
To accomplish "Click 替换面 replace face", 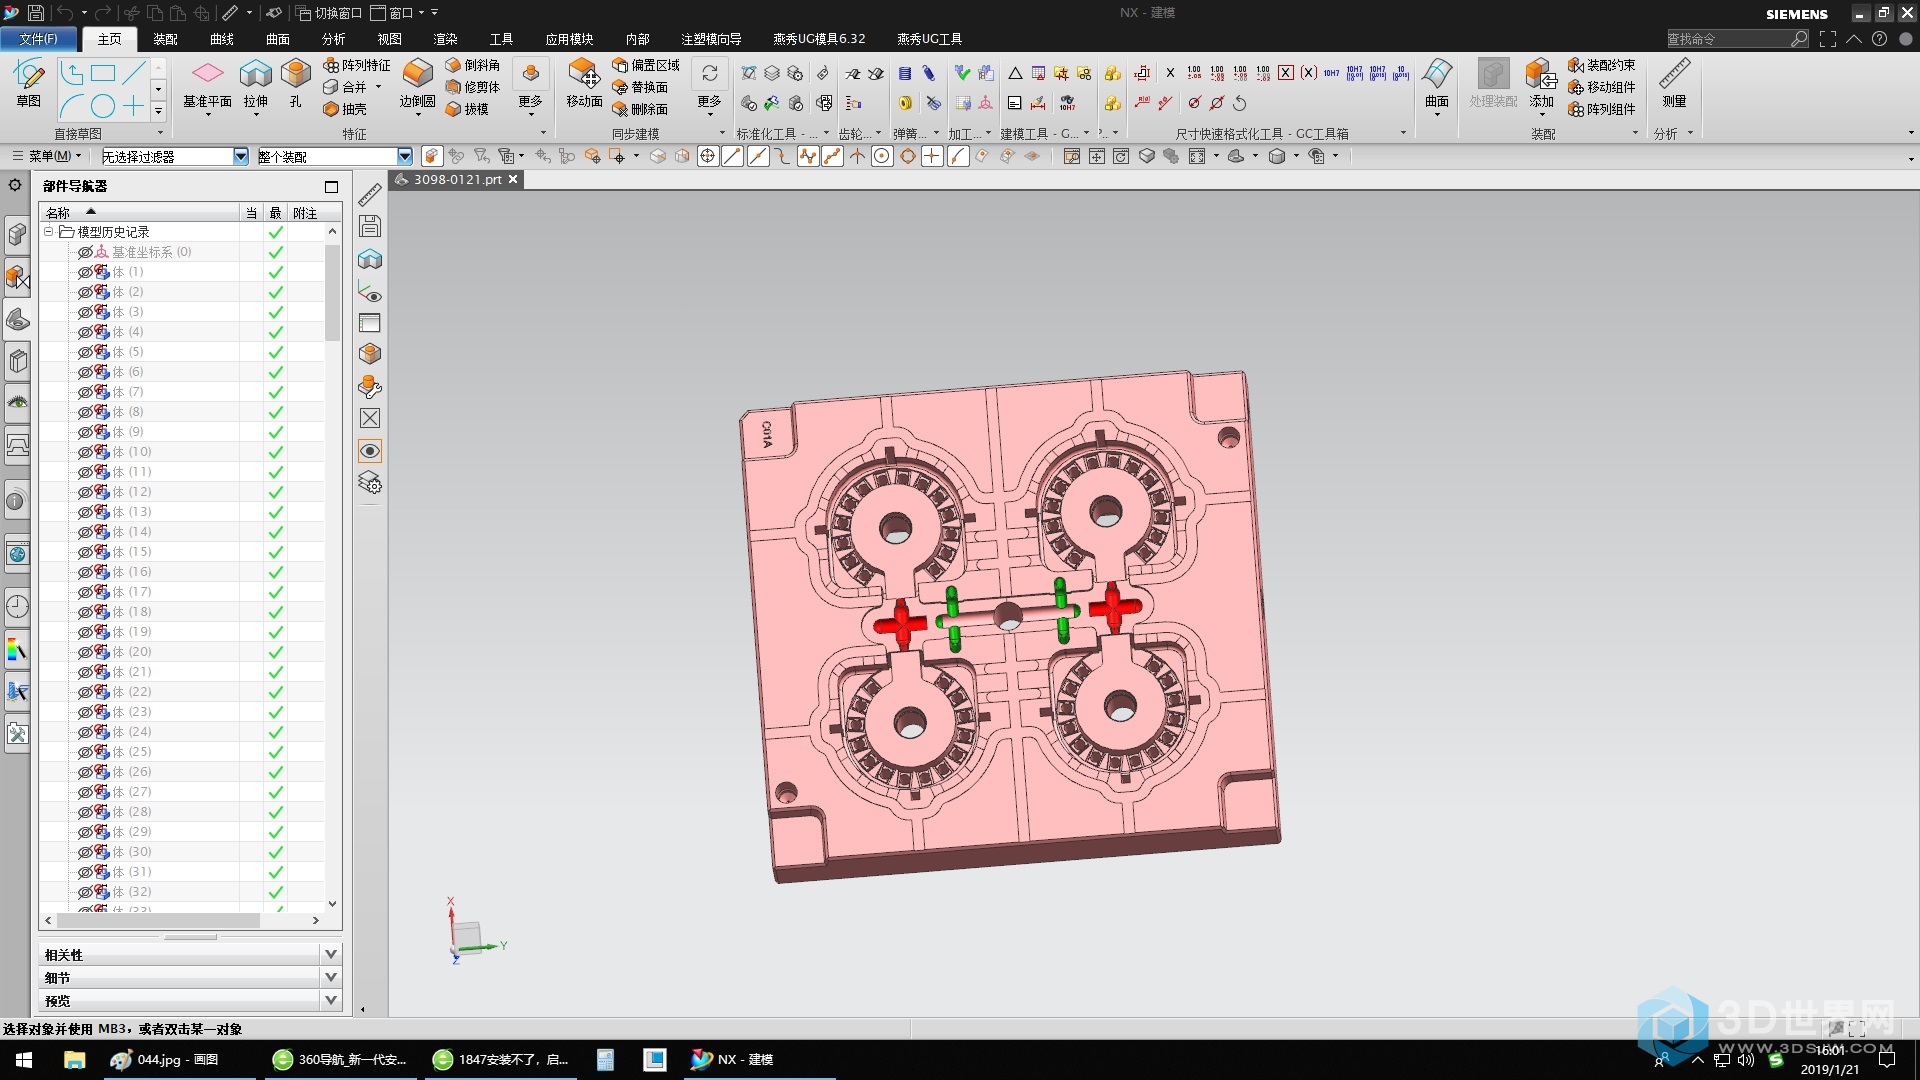I will tap(640, 87).
